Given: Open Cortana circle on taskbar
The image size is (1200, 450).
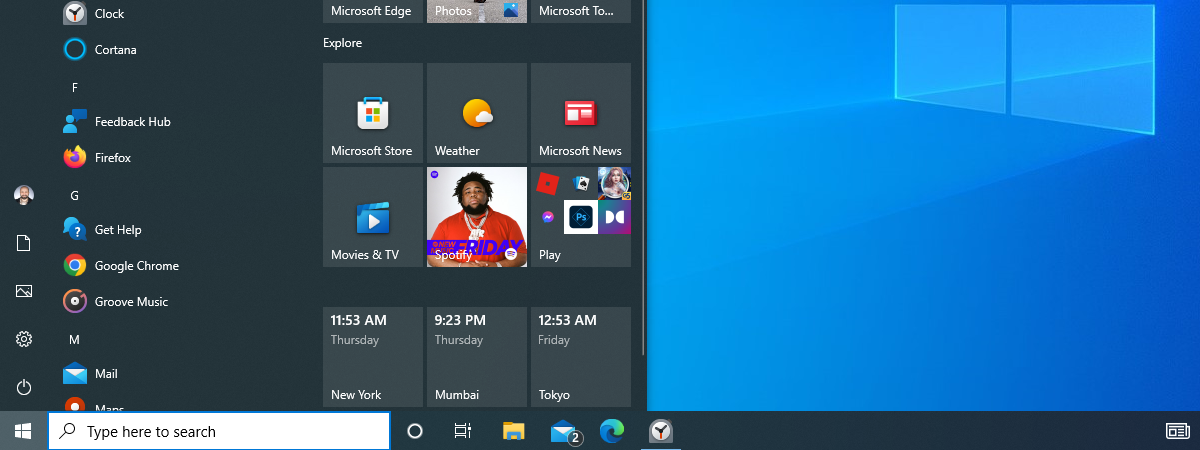Looking at the screenshot, I should point(414,431).
